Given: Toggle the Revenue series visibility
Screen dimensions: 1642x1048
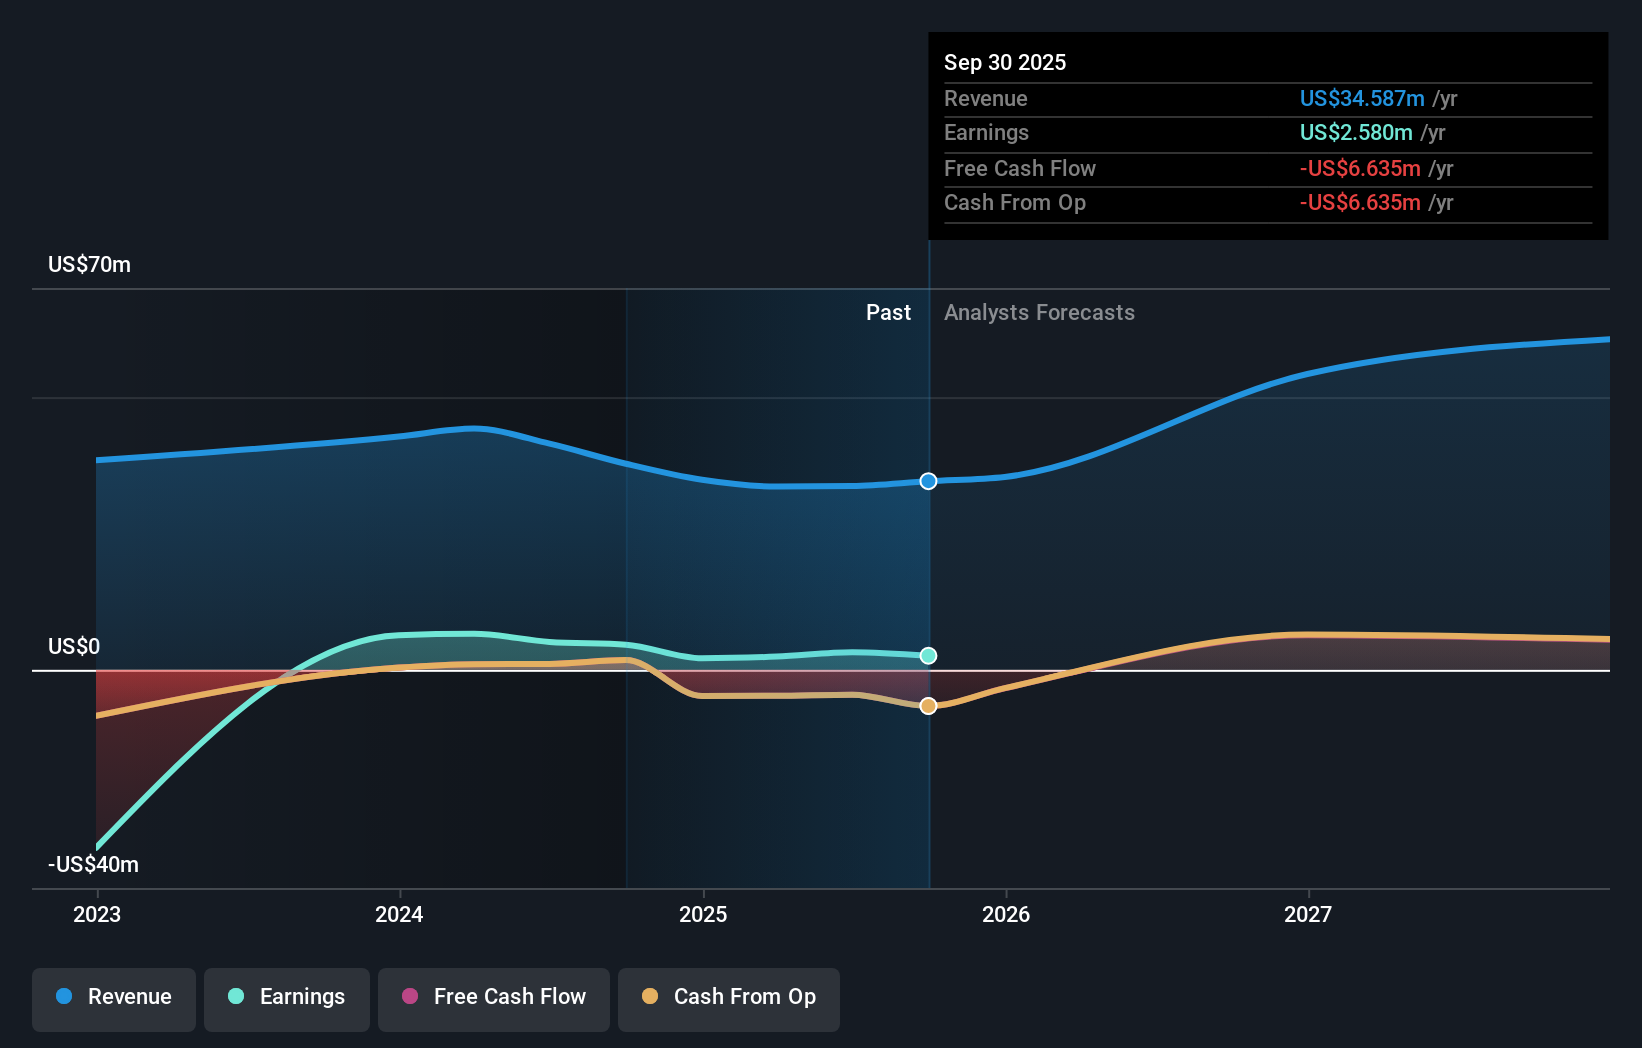Looking at the screenshot, I should (x=113, y=999).
